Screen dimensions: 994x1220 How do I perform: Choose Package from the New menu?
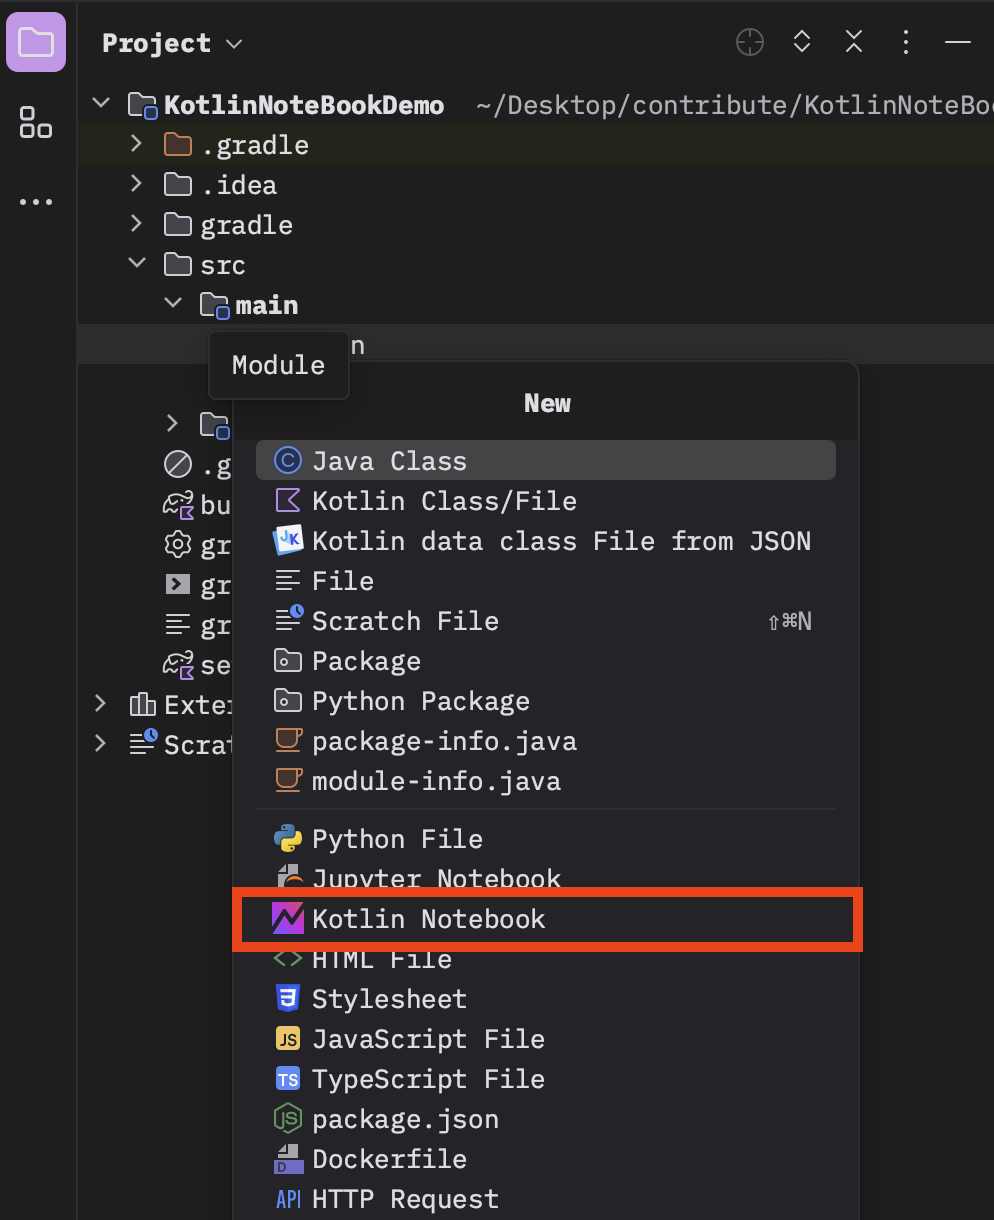[546, 661]
